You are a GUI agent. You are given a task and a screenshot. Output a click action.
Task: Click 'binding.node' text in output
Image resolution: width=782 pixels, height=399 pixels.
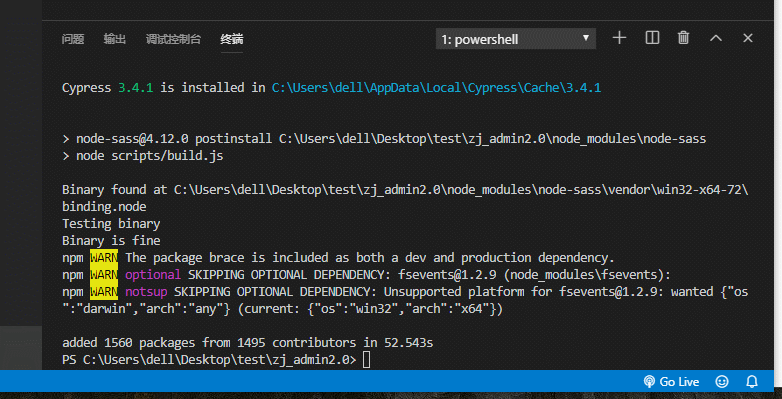coord(104,207)
